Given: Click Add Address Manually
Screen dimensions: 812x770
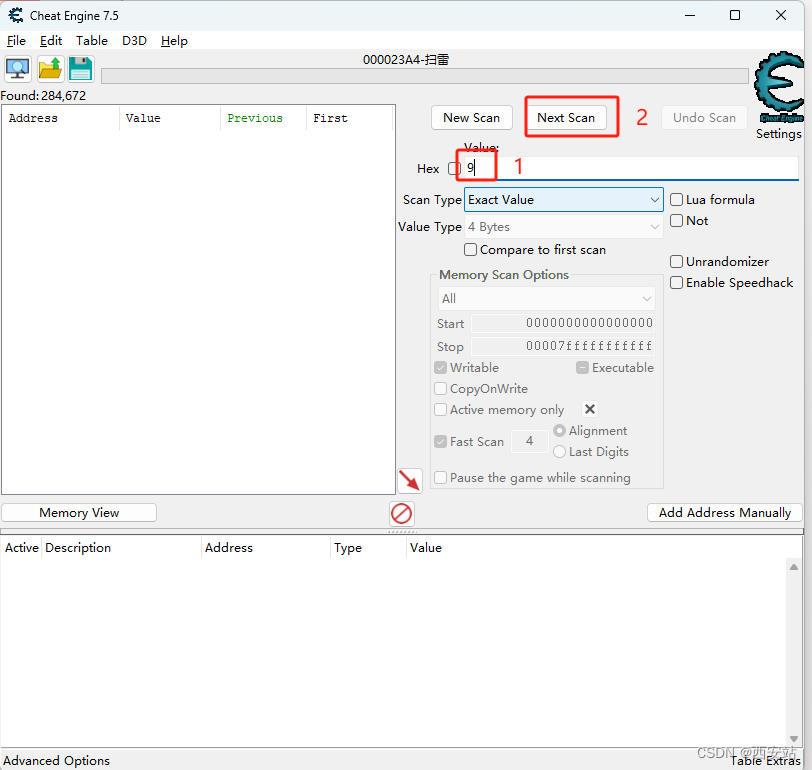Looking at the screenshot, I should [724, 513].
